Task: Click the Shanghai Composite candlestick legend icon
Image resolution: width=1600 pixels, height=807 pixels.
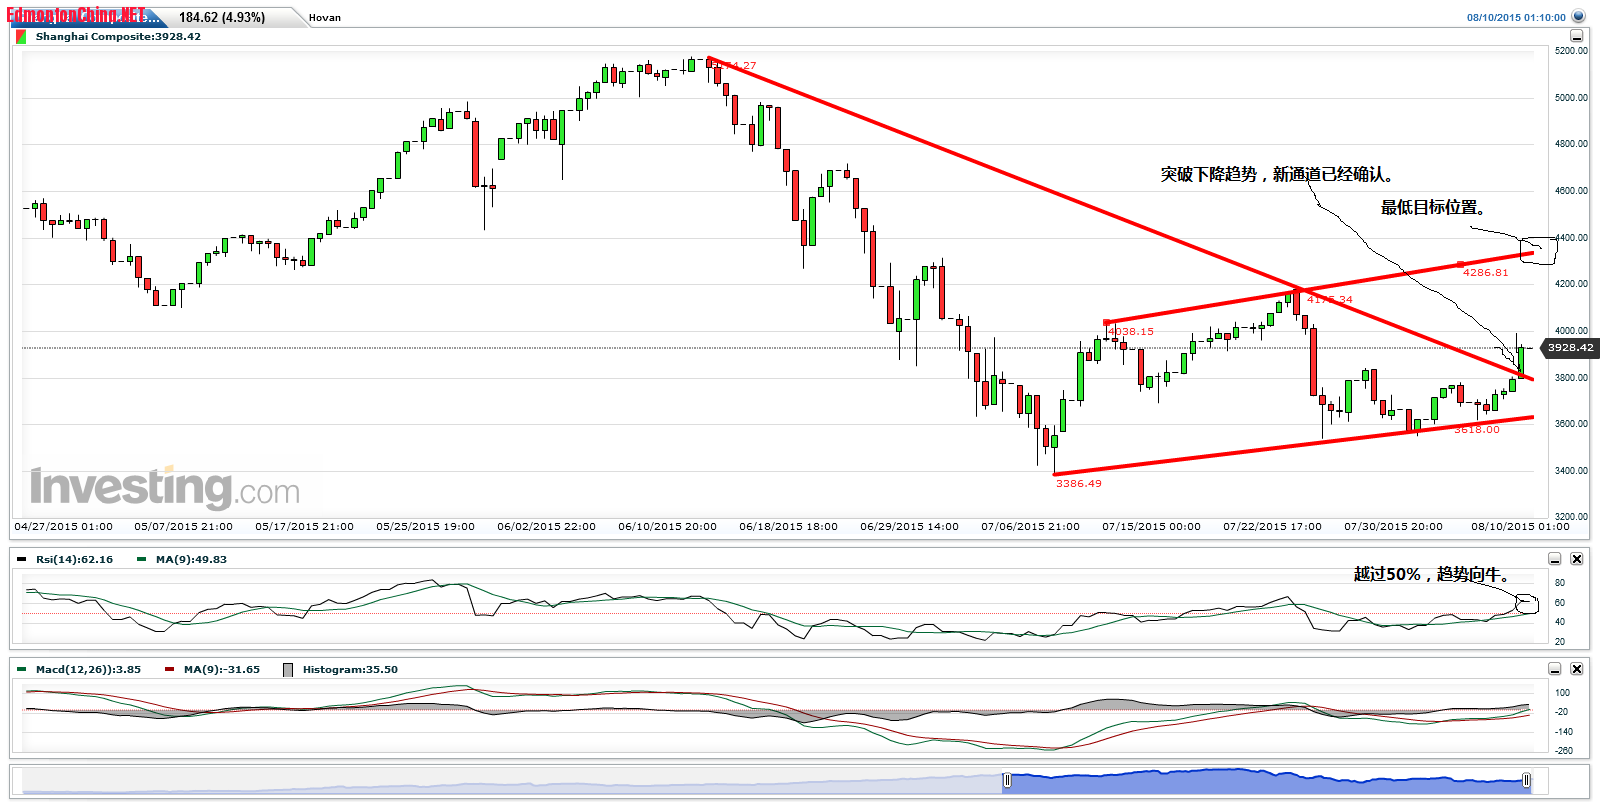Action: point(21,37)
